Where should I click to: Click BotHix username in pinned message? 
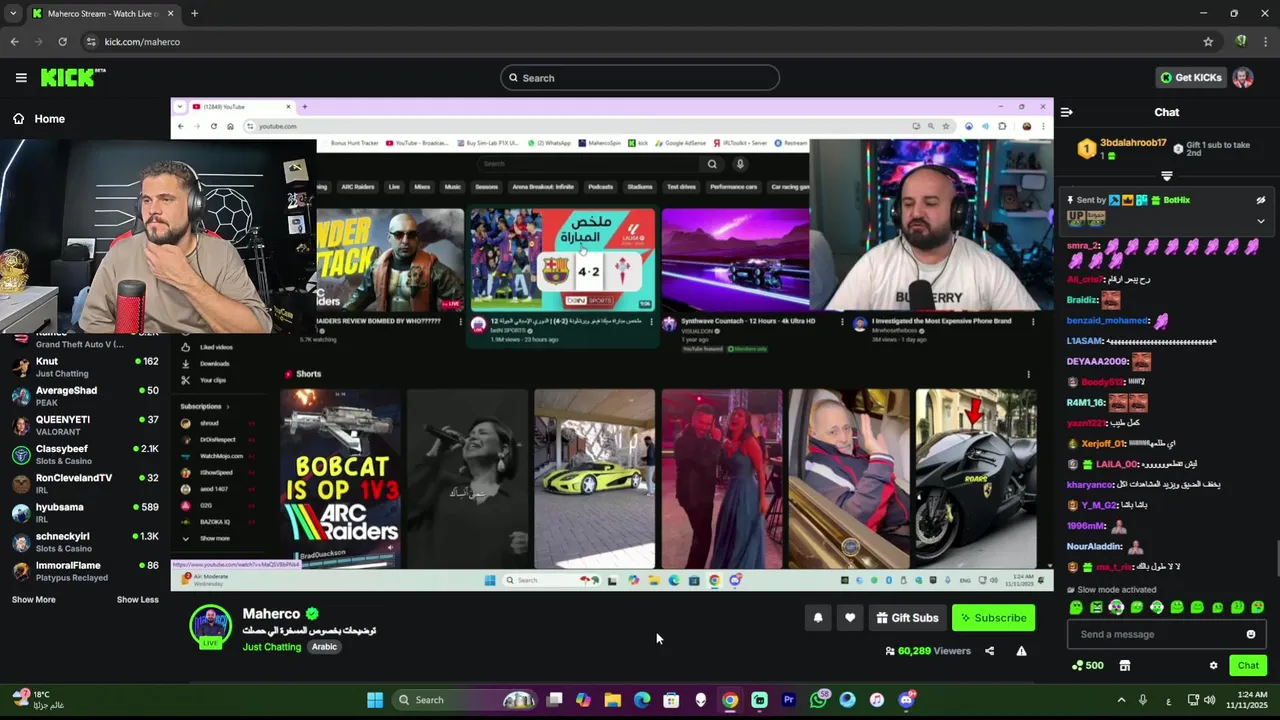[x=1176, y=200]
